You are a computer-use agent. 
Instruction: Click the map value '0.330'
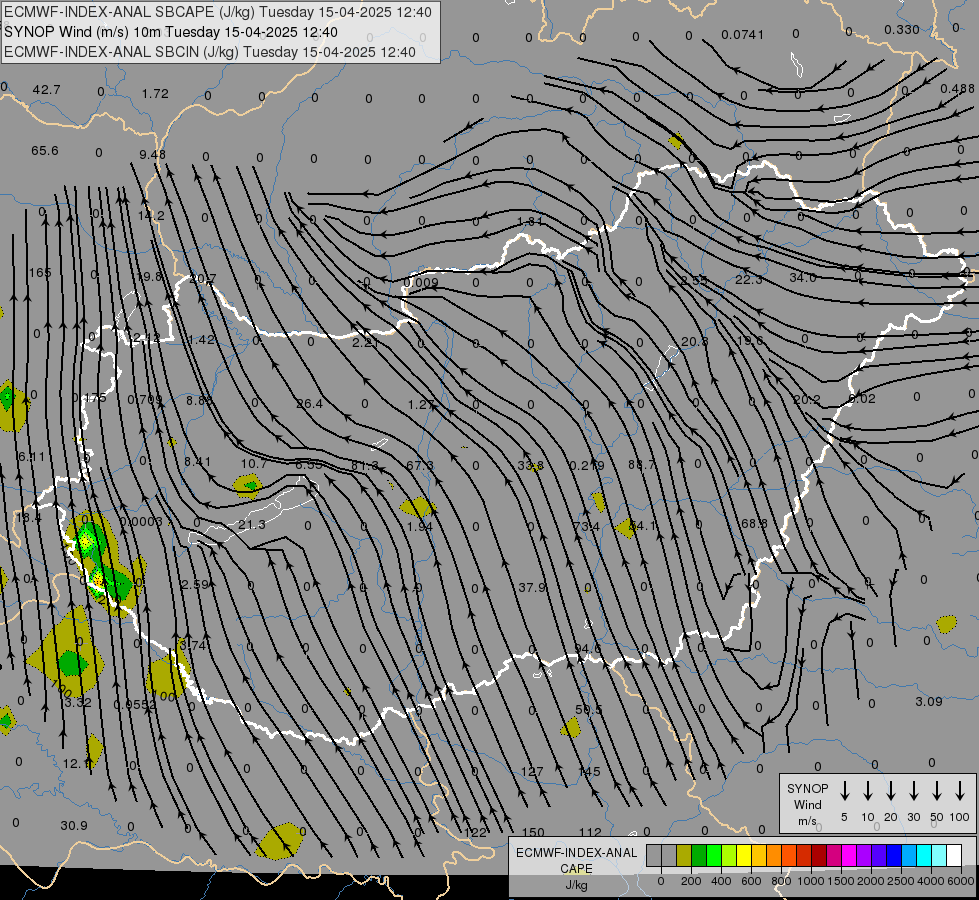coord(902,30)
